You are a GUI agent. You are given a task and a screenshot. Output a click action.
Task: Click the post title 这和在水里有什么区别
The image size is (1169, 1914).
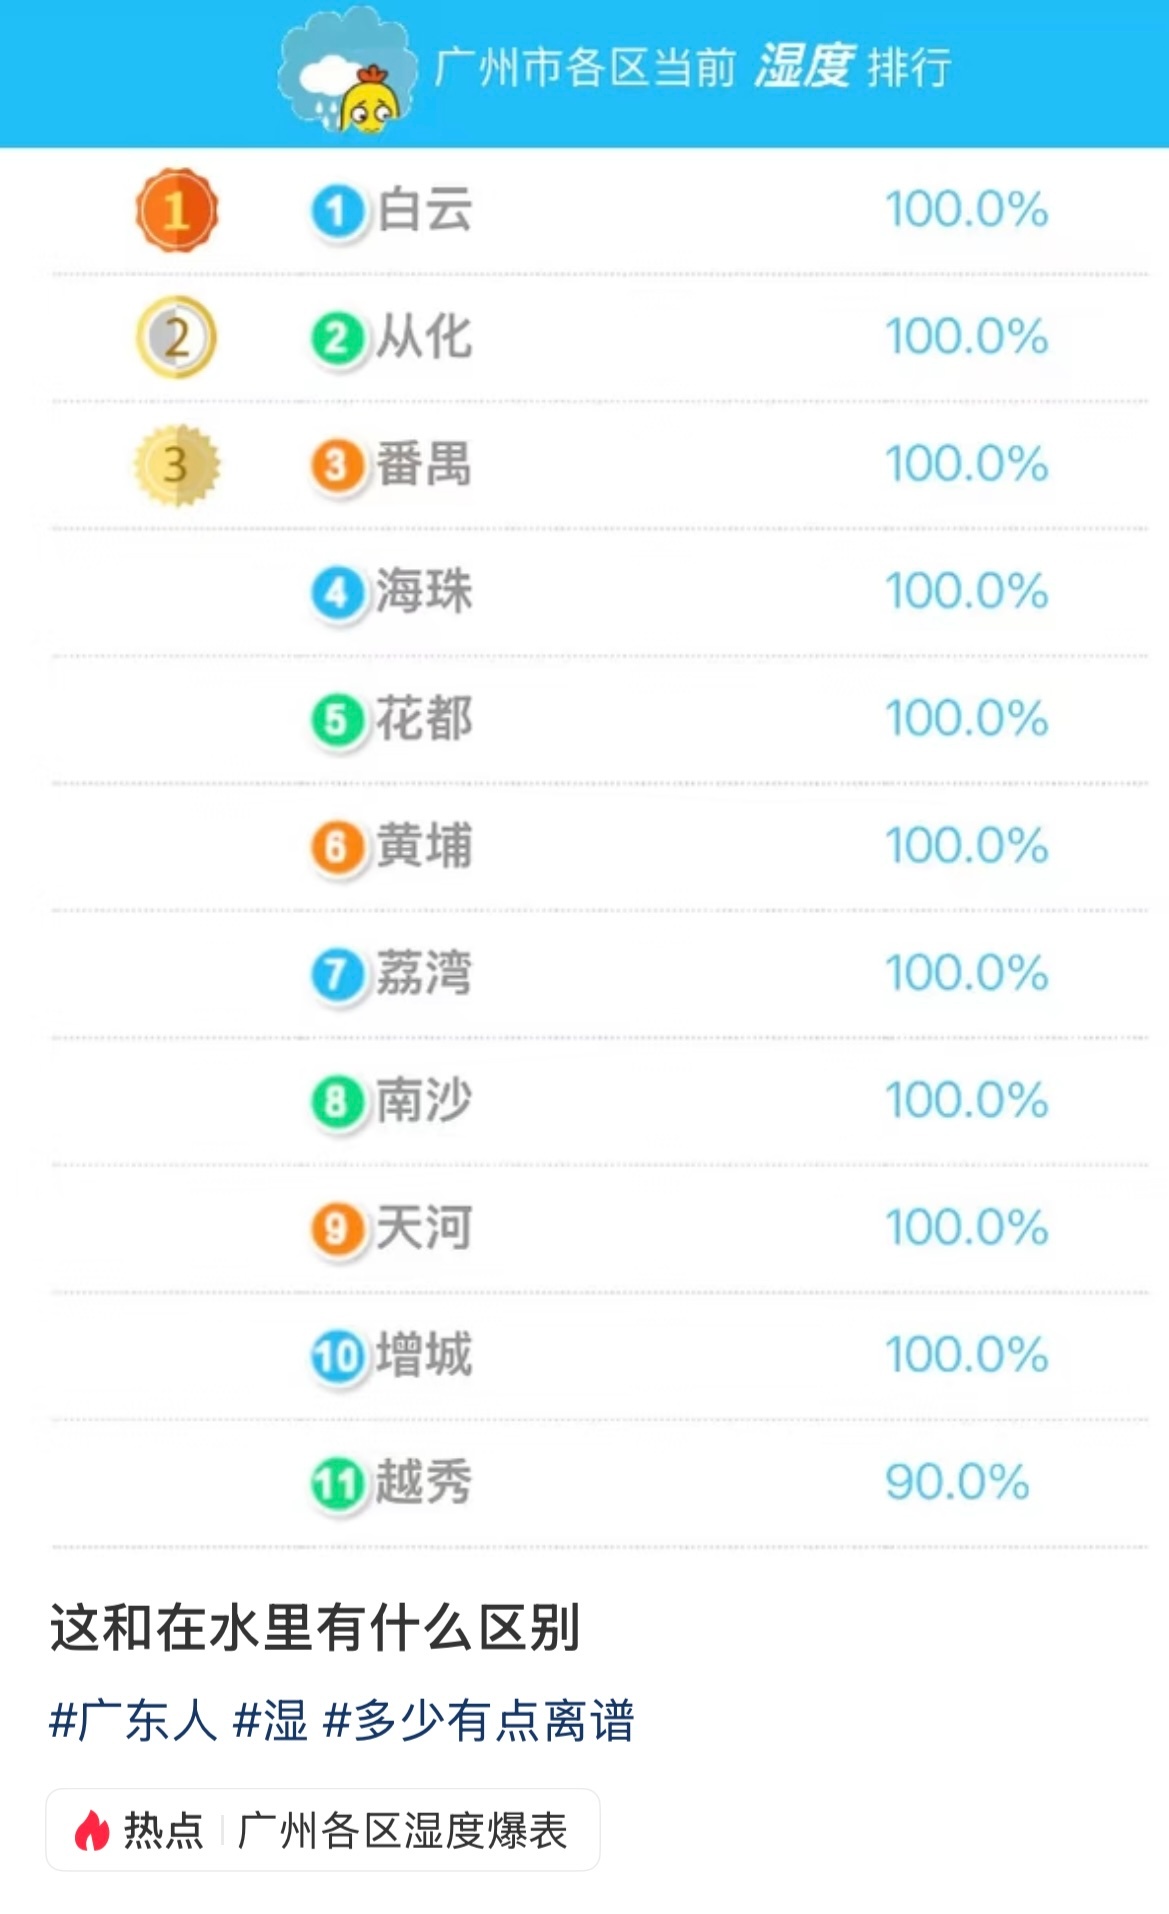315,1628
